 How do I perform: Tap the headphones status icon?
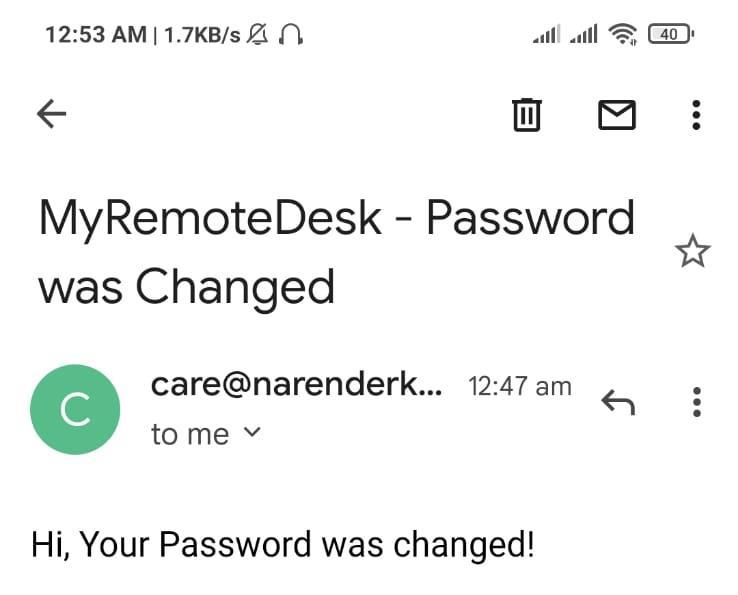click(291, 35)
